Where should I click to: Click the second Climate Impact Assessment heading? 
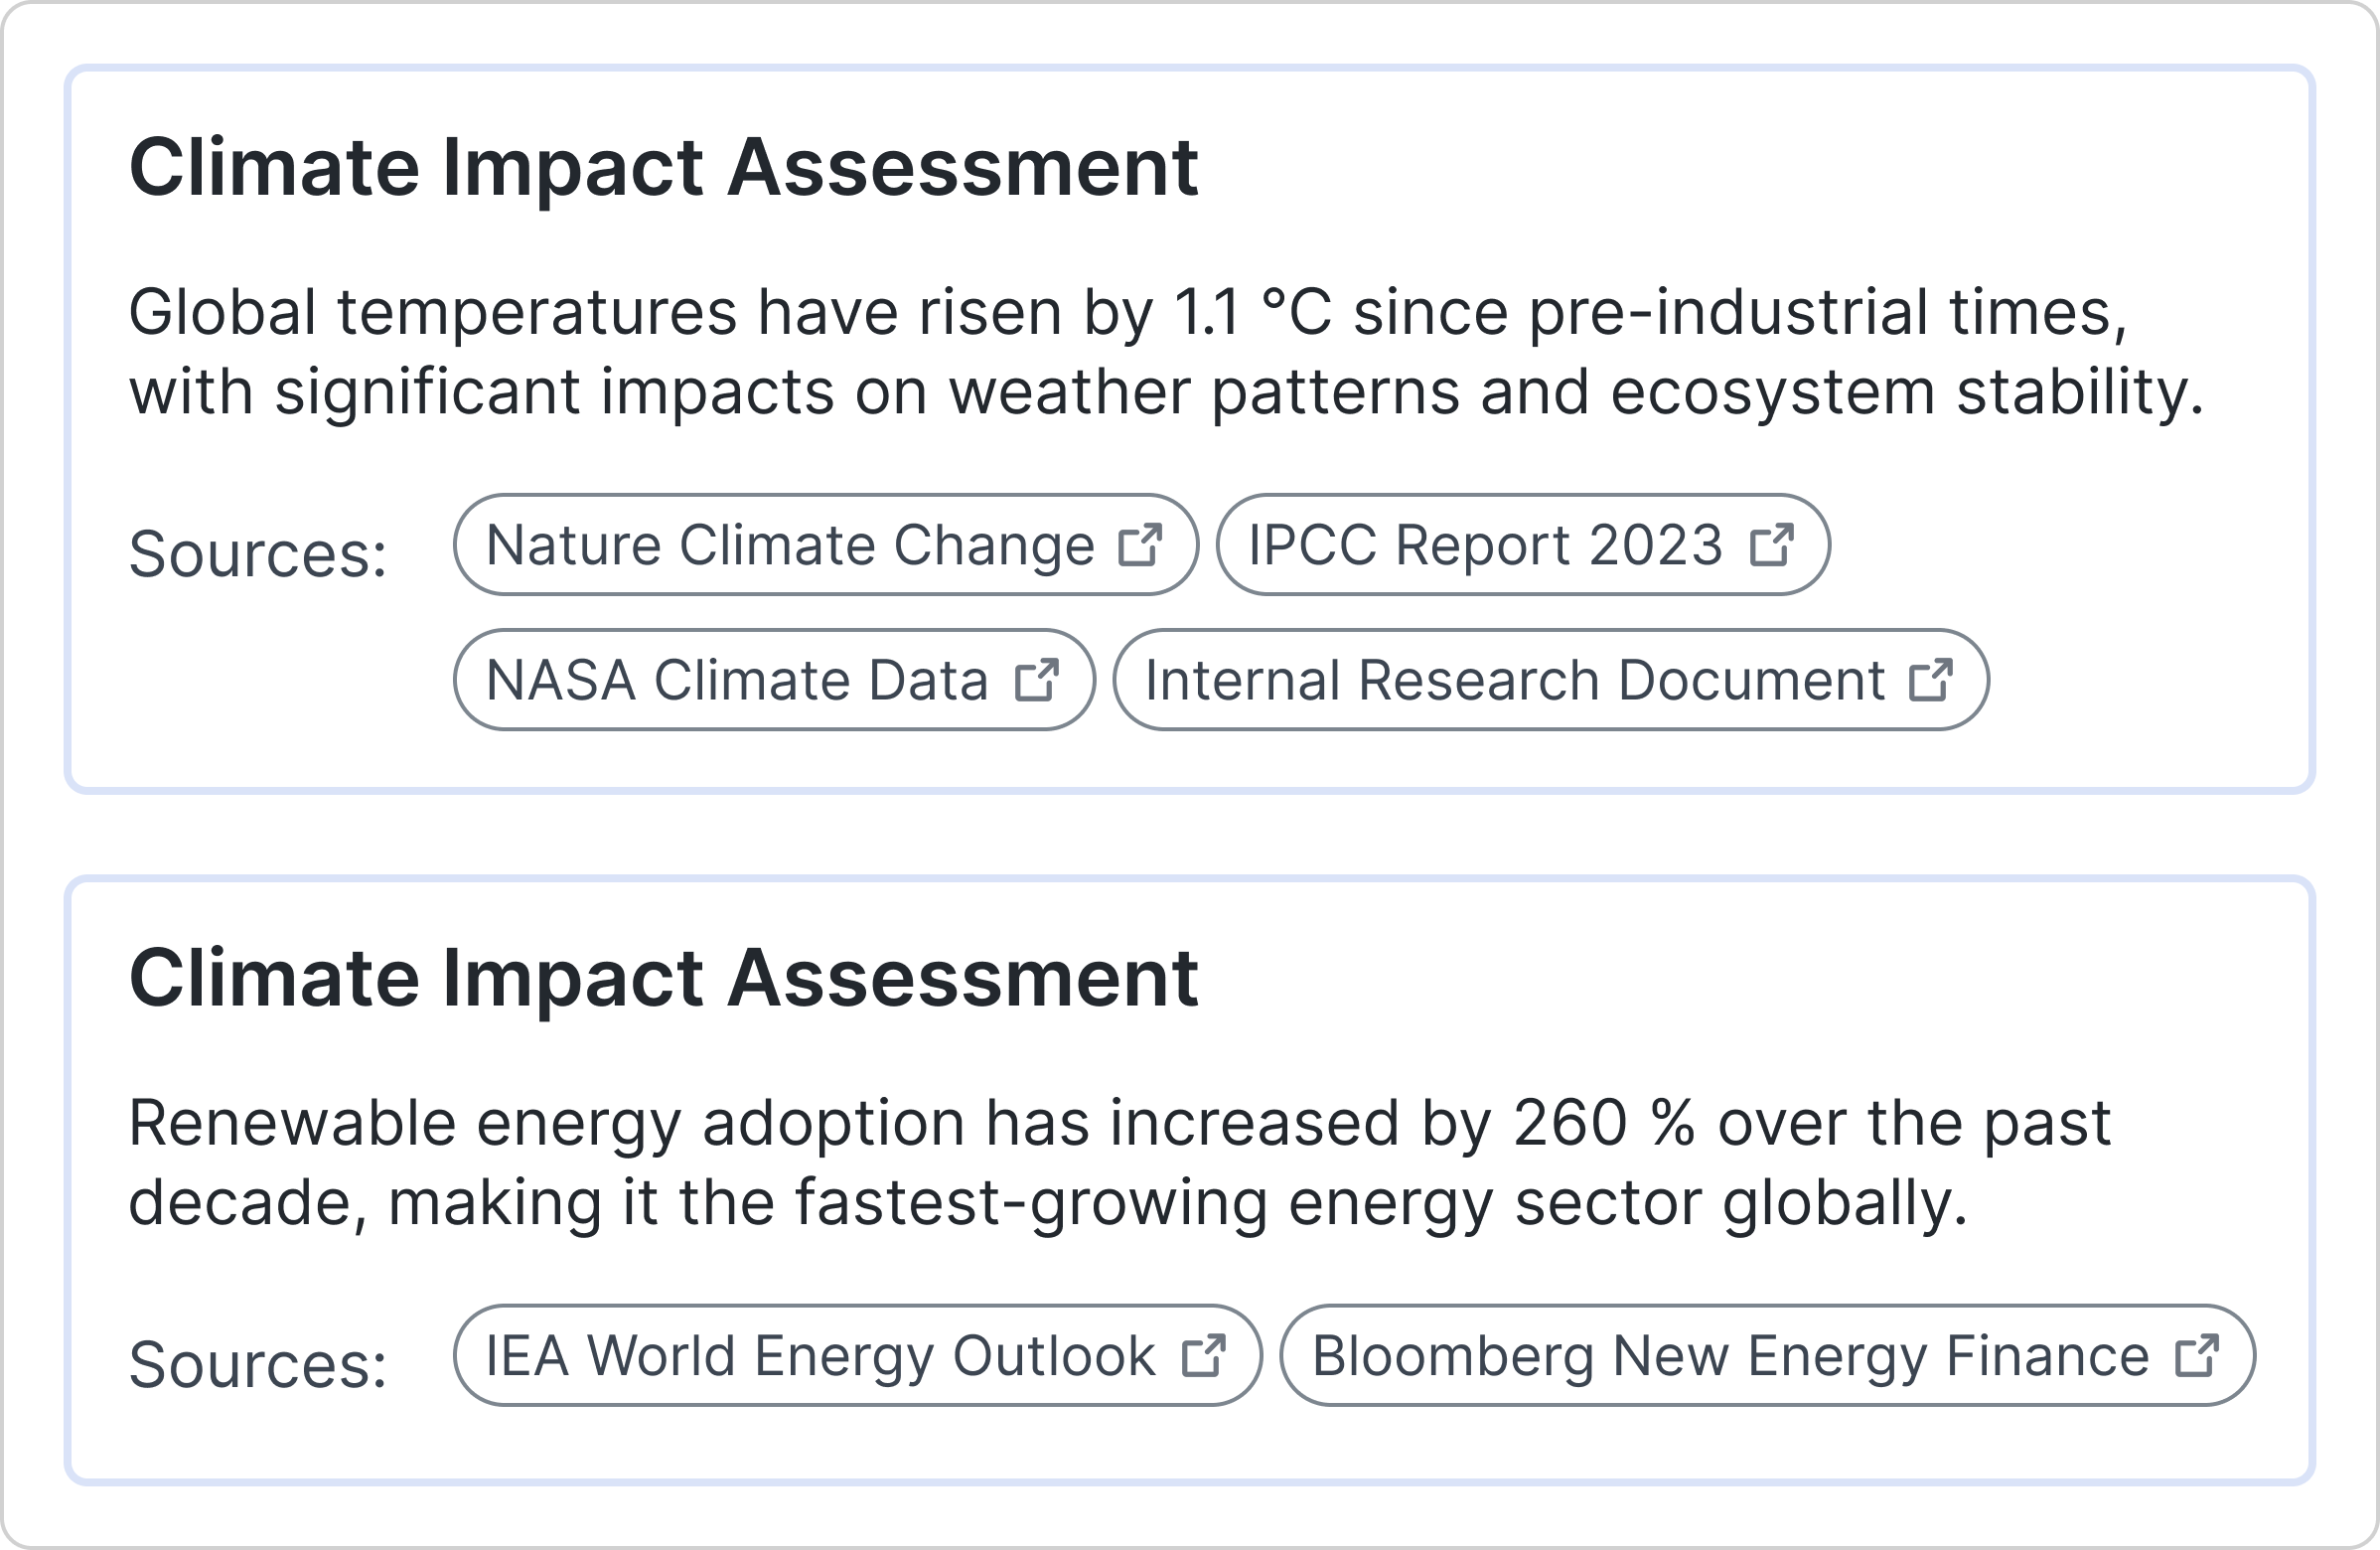[663, 977]
